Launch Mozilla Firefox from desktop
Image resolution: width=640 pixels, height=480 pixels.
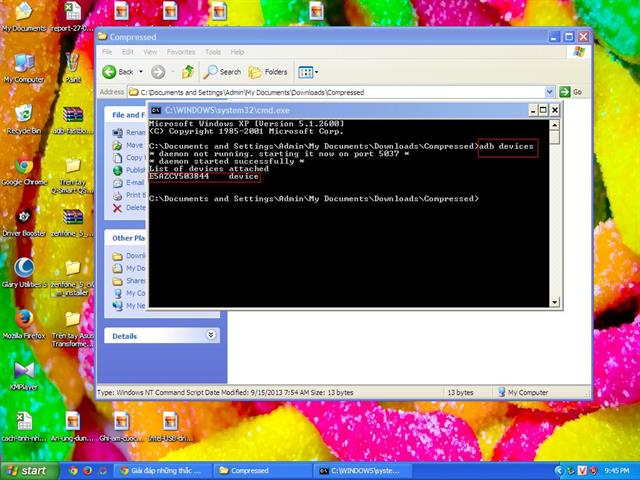[24, 324]
